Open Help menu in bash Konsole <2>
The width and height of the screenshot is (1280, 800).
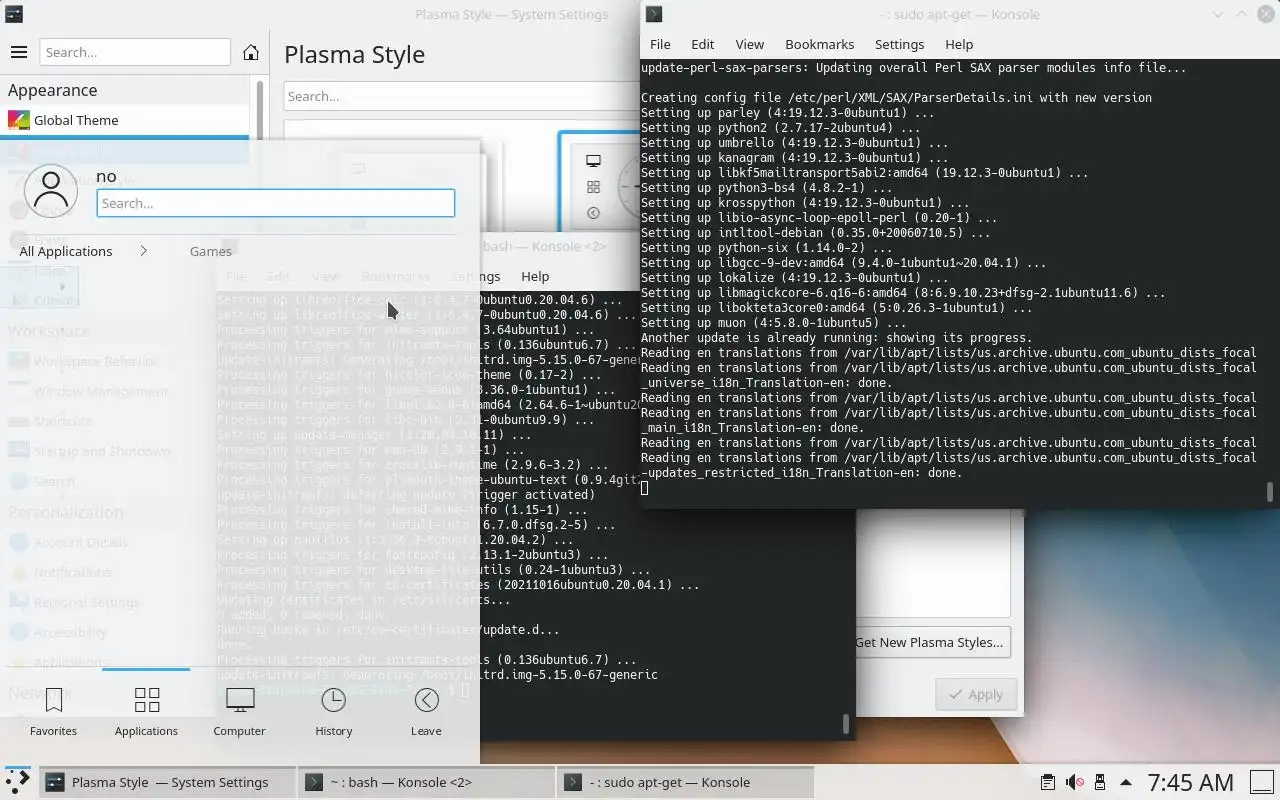[535, 276]
